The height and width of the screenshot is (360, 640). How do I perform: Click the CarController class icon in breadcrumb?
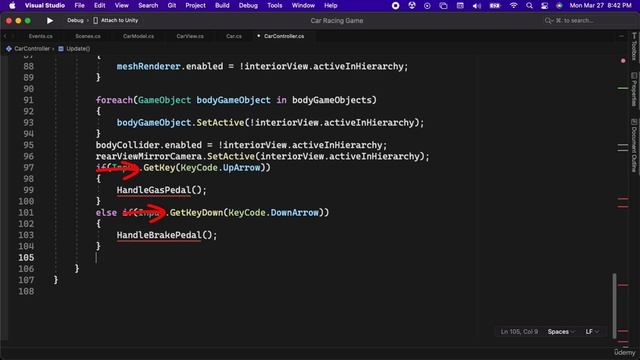click(9, 49)
